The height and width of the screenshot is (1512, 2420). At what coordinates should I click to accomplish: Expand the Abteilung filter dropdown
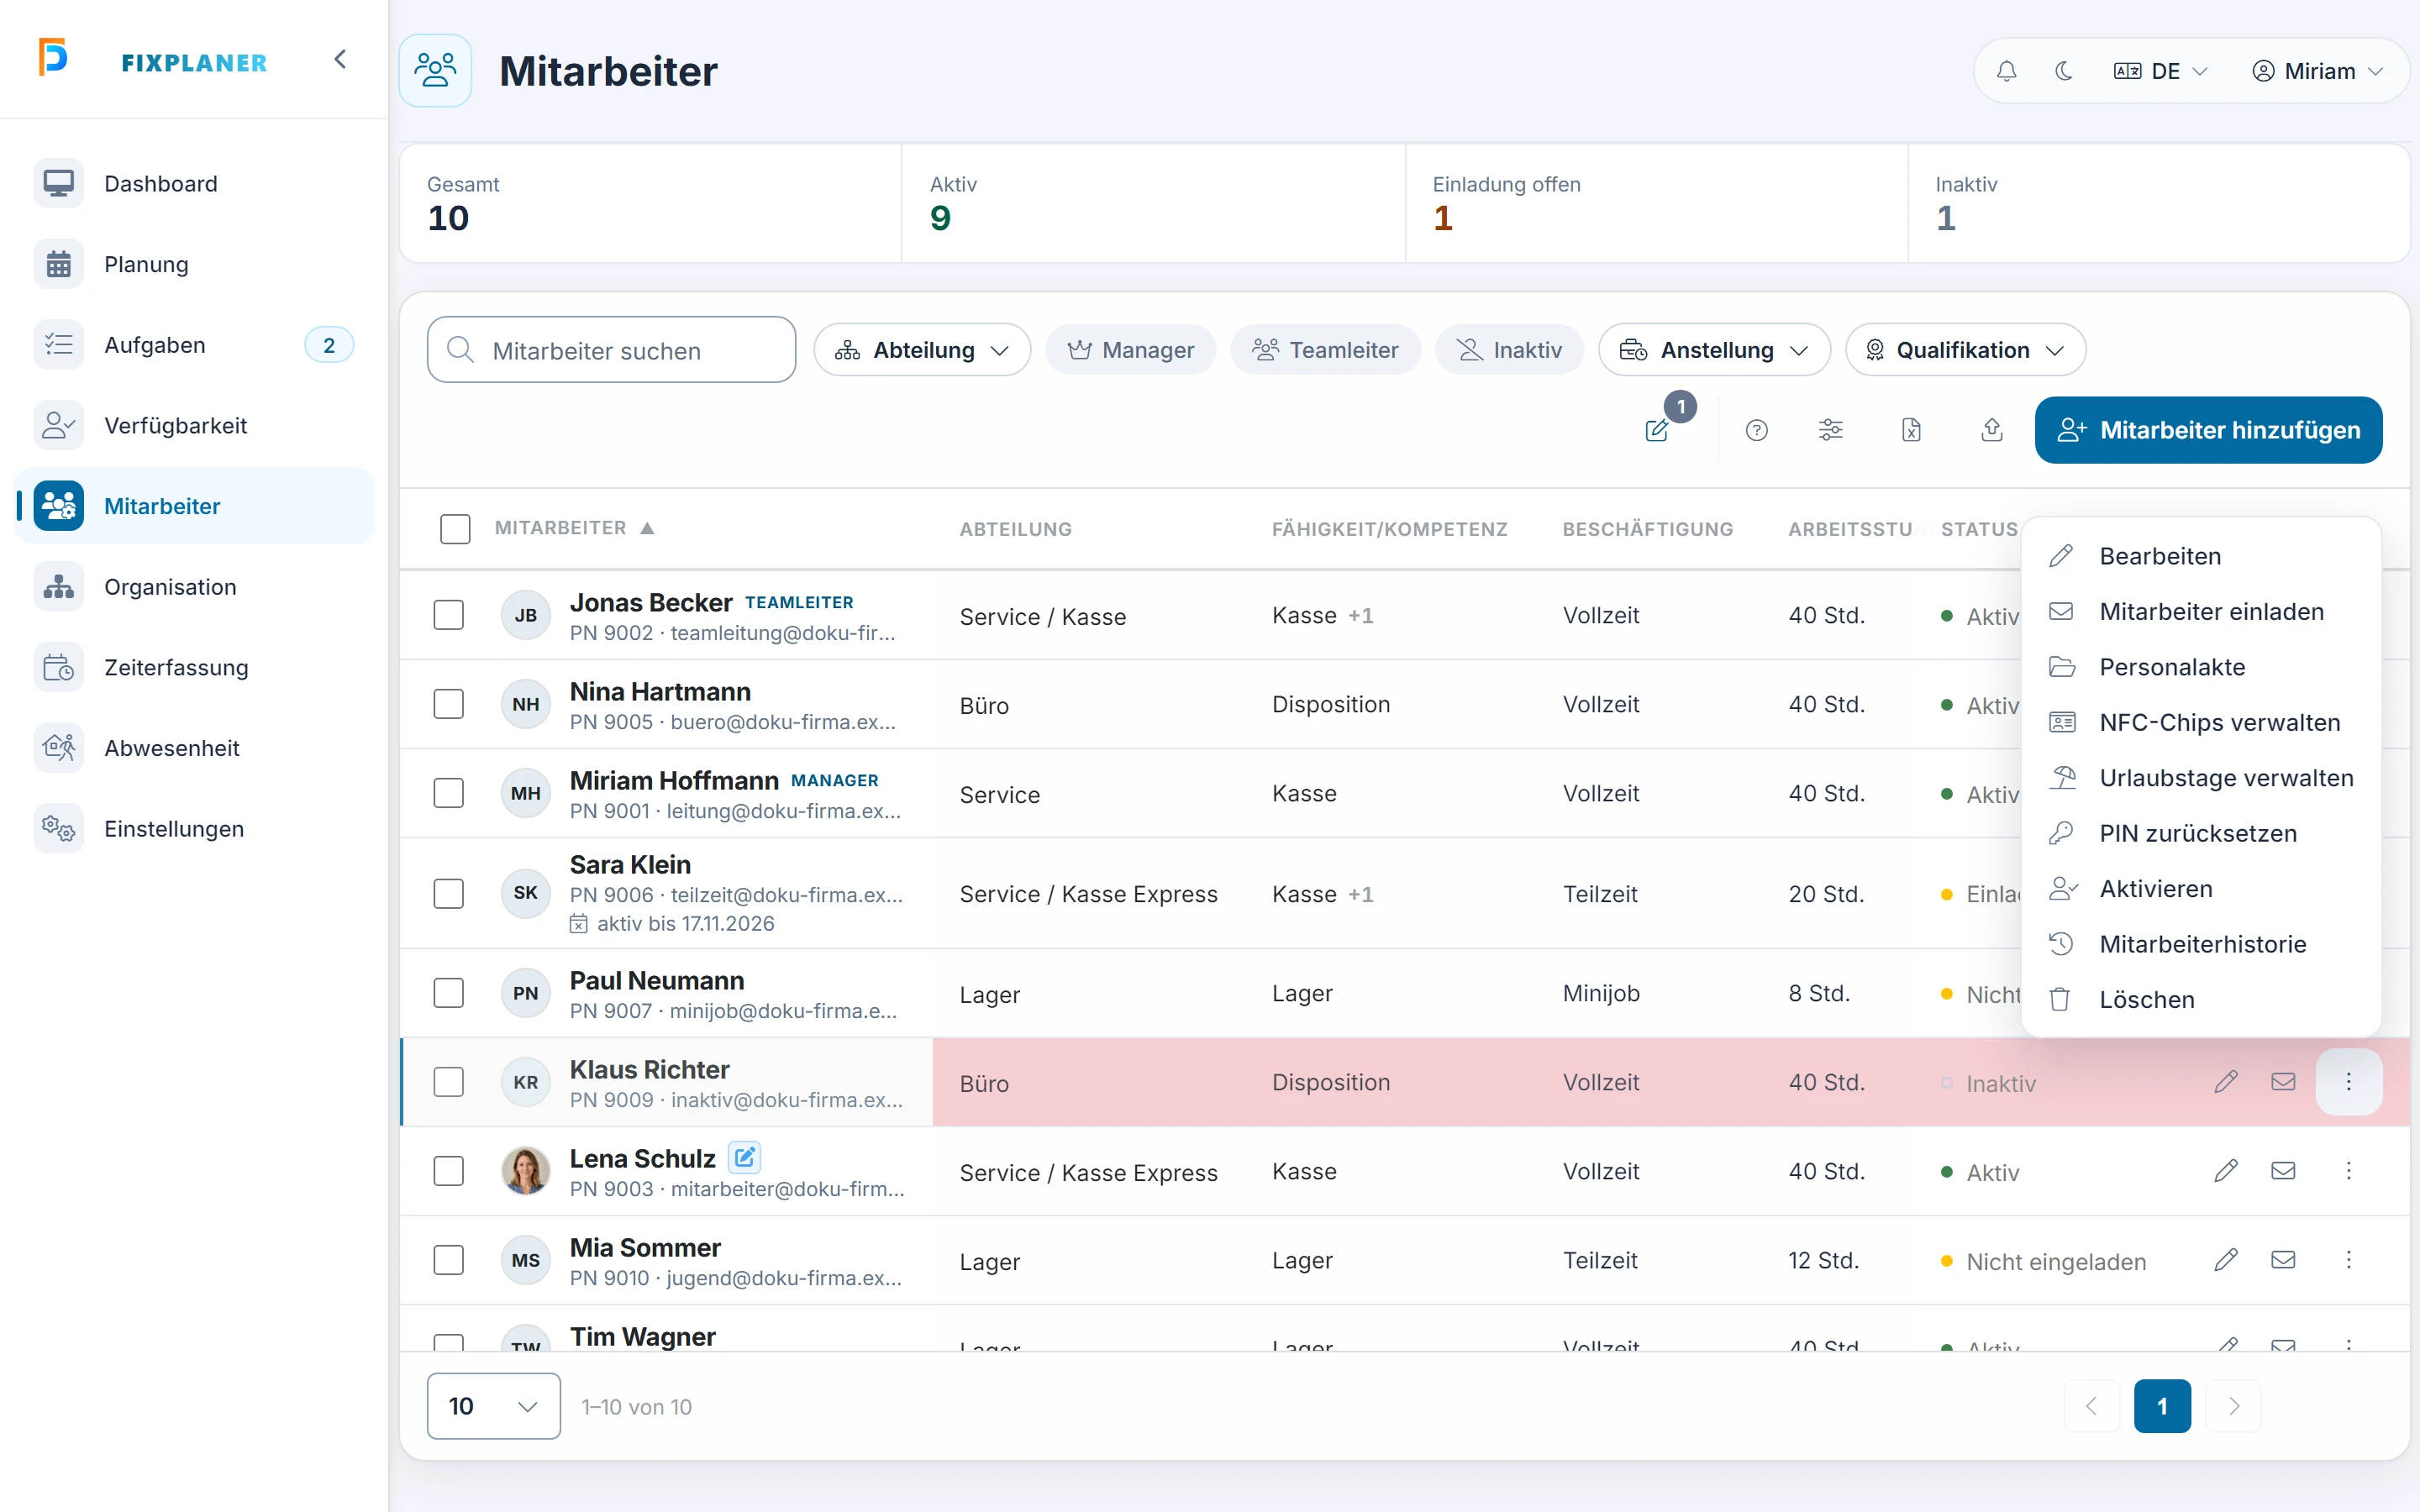tap(922, 350)
